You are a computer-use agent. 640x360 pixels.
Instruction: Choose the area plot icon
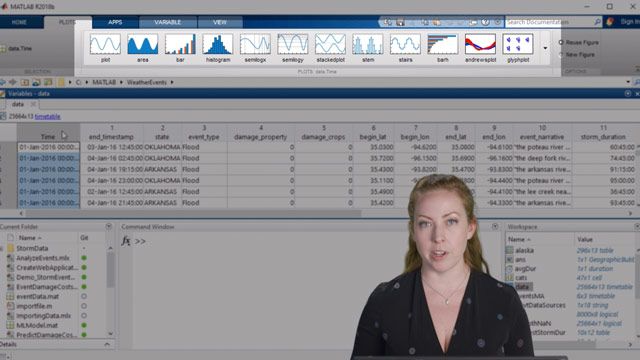pos(142,47)
